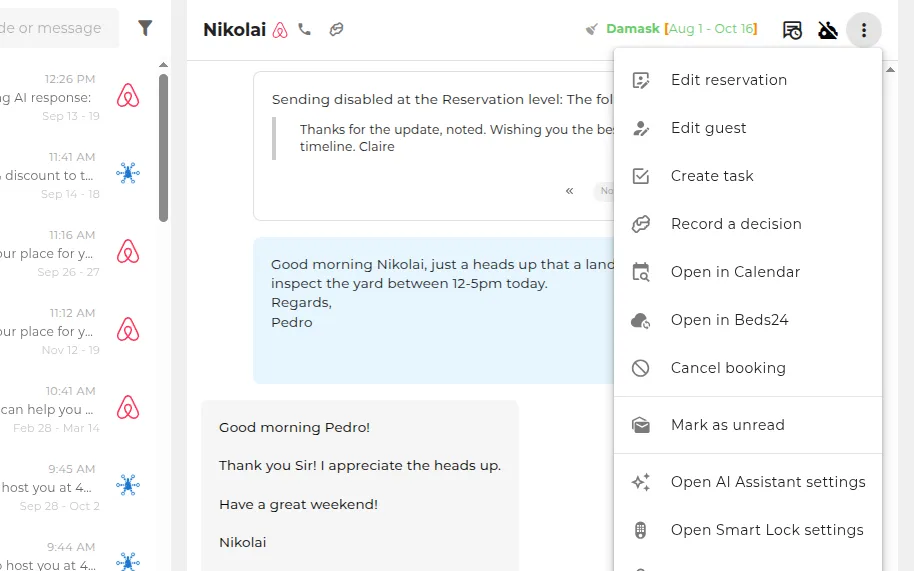Click Airbnb icon of the 11:12 AM conversation
The width and height of the screenshot is (914, 571).
[x=128, y=330]
